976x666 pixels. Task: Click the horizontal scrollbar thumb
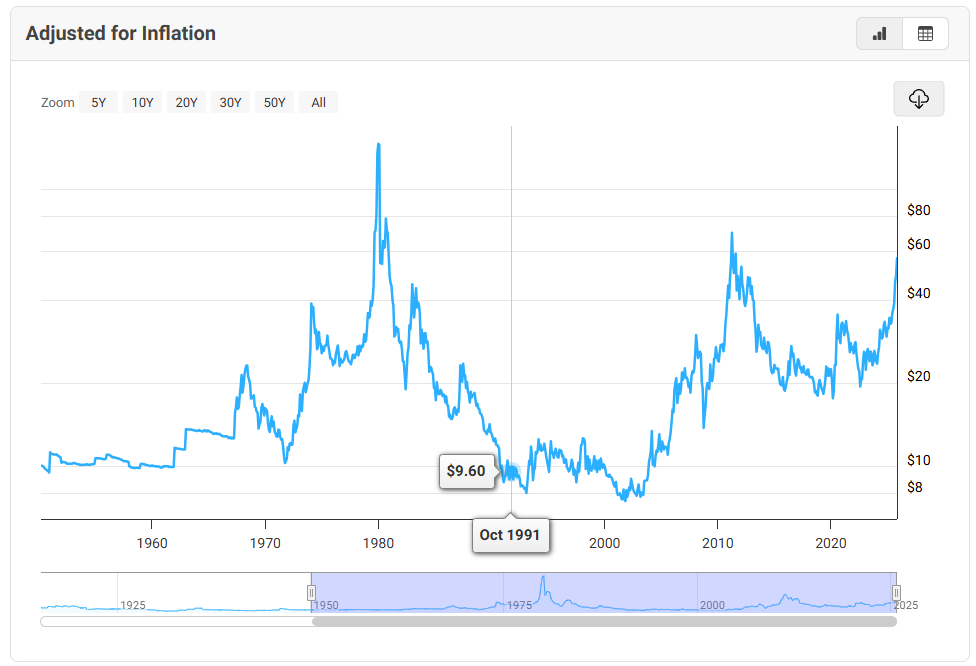click(604, 621)
